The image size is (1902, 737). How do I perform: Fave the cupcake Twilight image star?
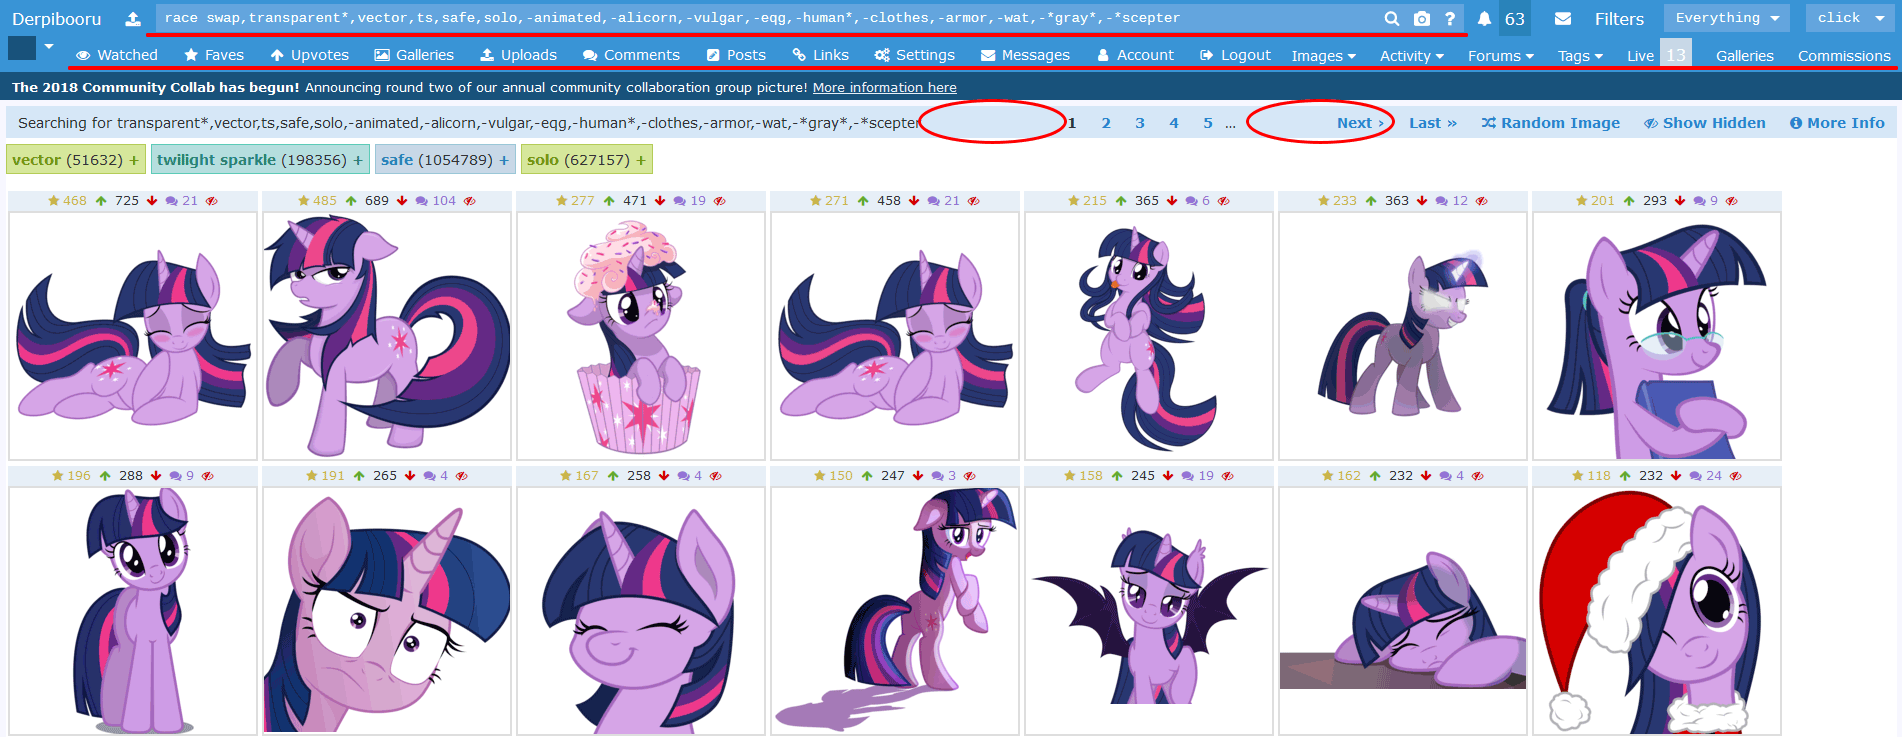[562, 201]
